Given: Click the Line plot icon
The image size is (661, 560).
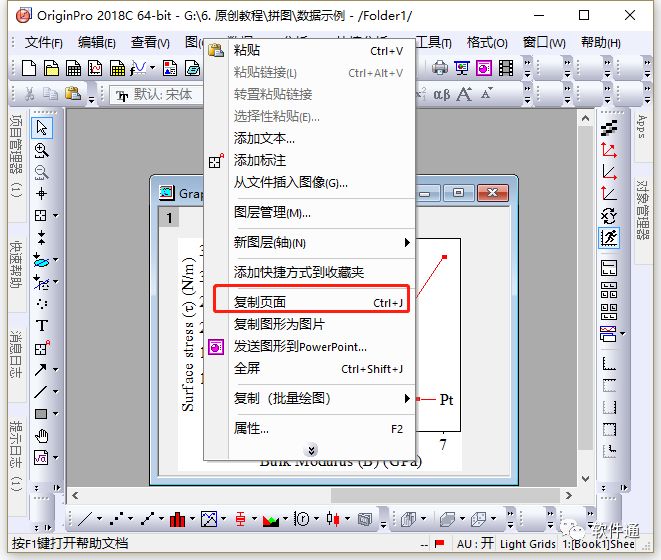Looking at the screenshot, I should (84, 519).
